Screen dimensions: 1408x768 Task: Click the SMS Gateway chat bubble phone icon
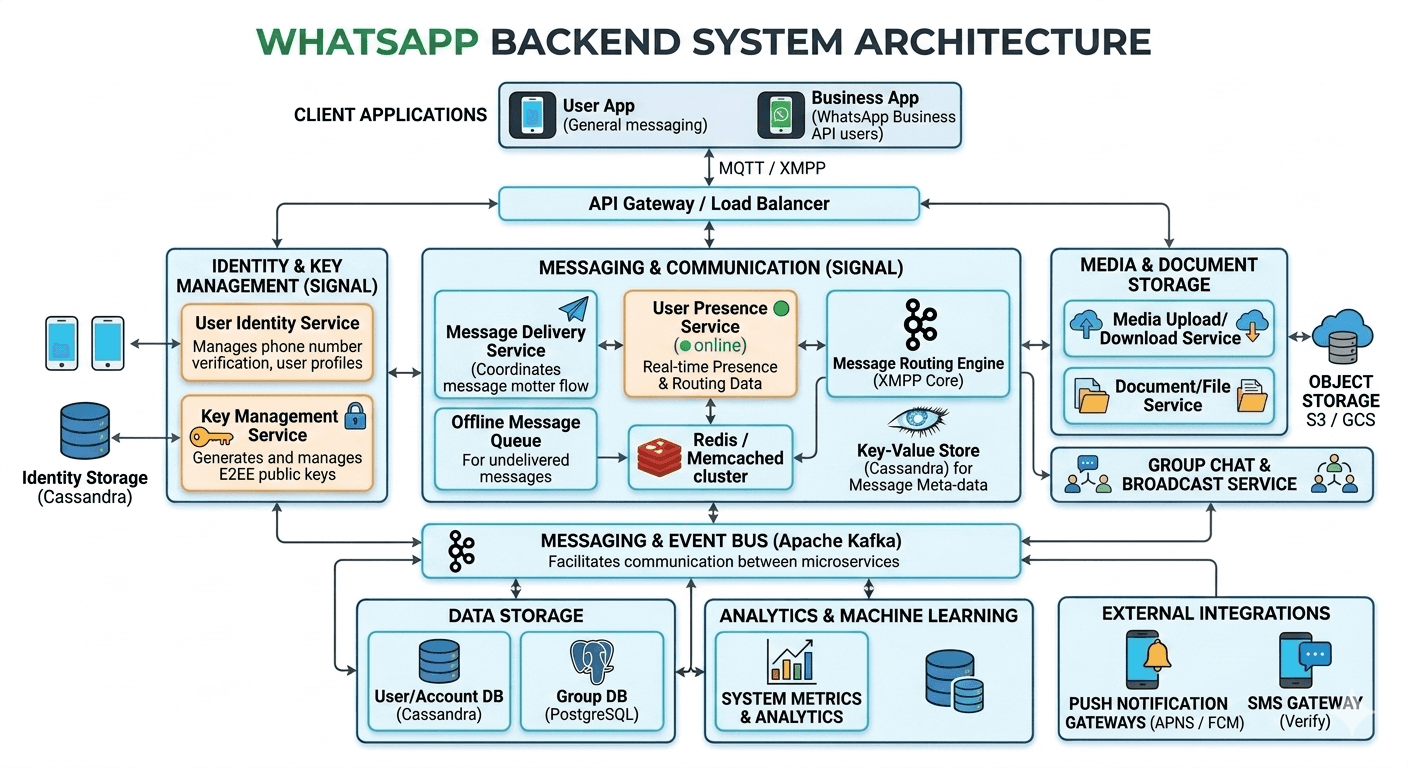point(1305,661)
